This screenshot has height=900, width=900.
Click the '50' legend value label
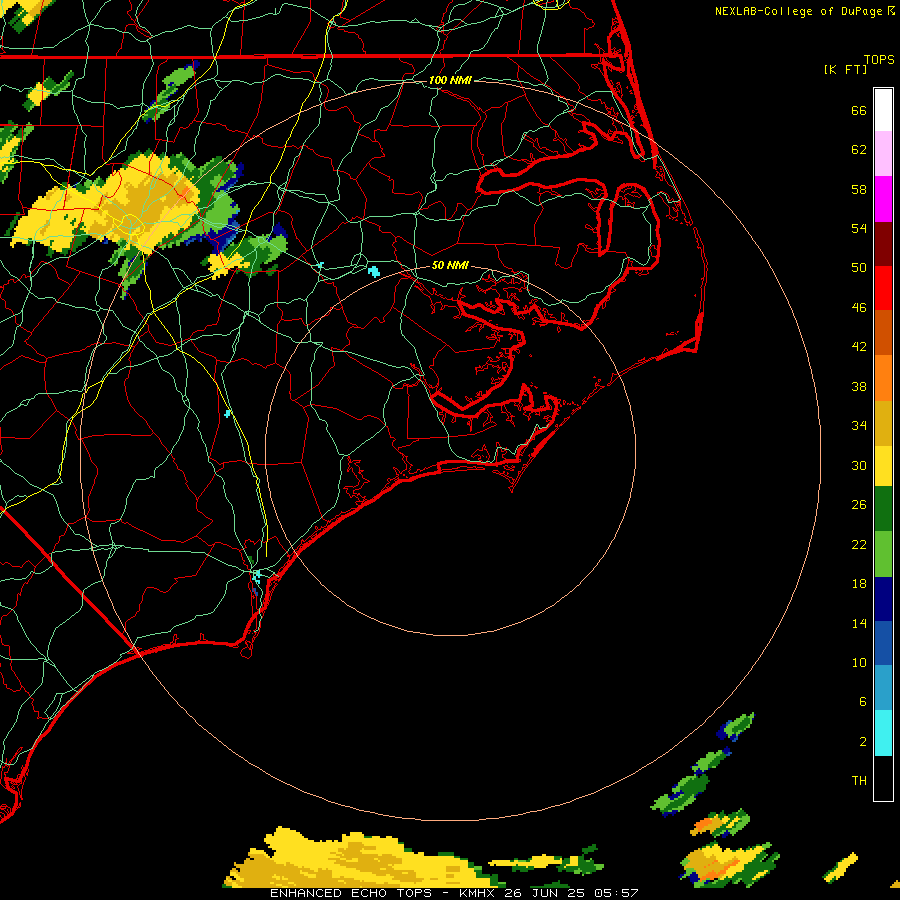(859, 268)
